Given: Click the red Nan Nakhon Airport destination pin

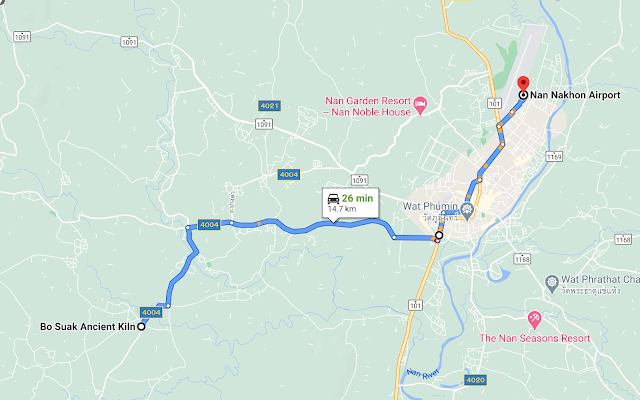Looking at the screenshot, I should pyautogui.click(x=523, y=84).
